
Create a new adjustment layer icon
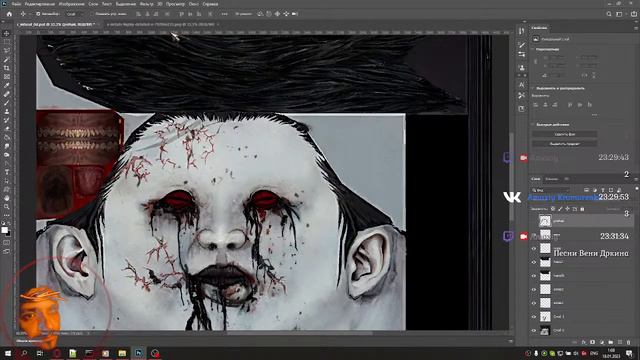602,342
